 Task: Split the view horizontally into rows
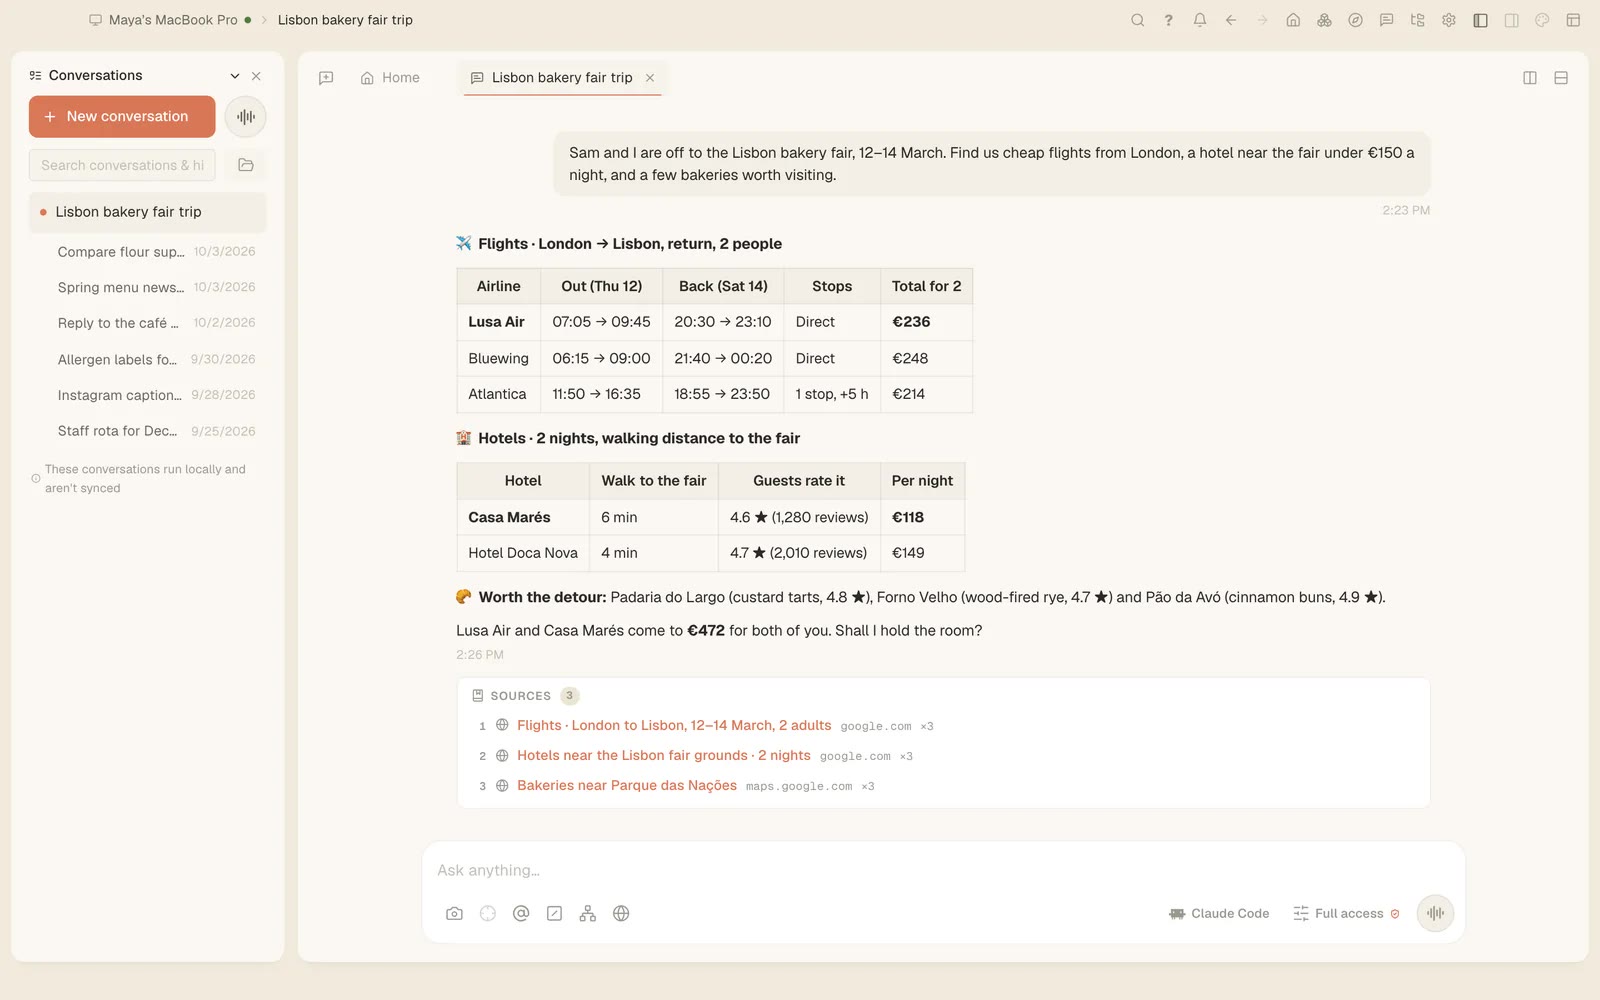coord(1561,78)
